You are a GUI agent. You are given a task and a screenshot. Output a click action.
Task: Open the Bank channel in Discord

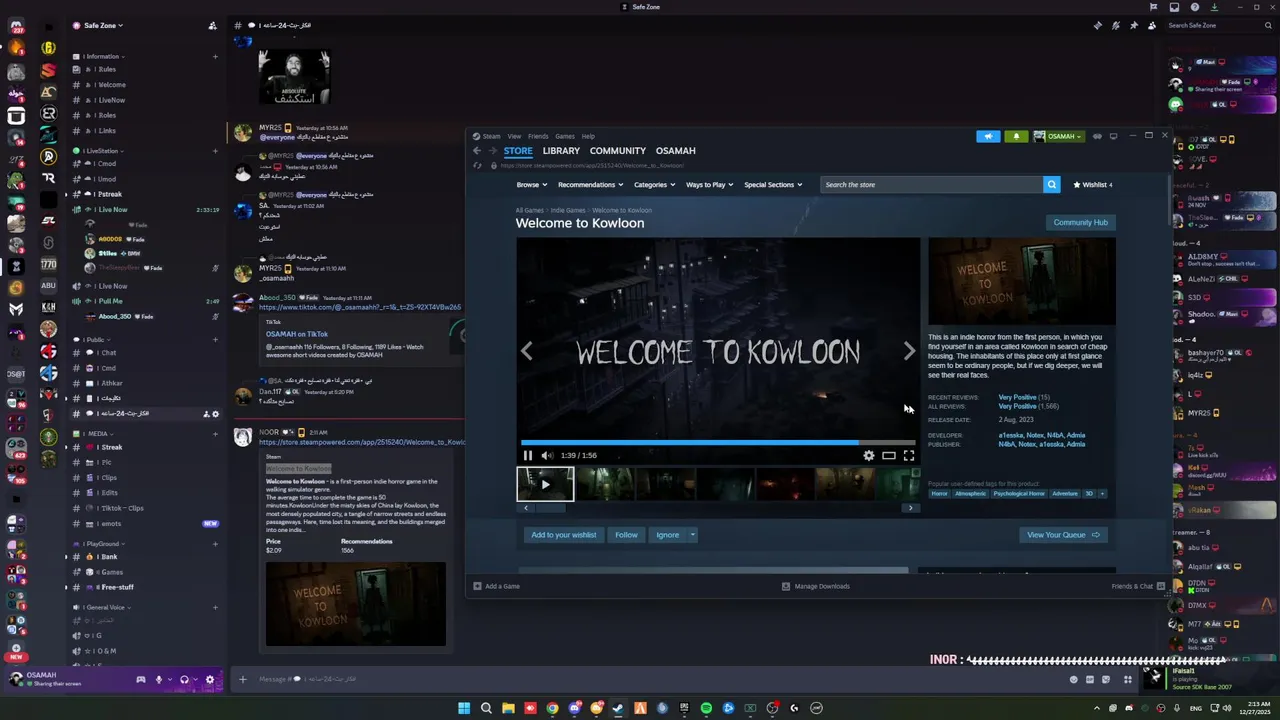[108, 557]
